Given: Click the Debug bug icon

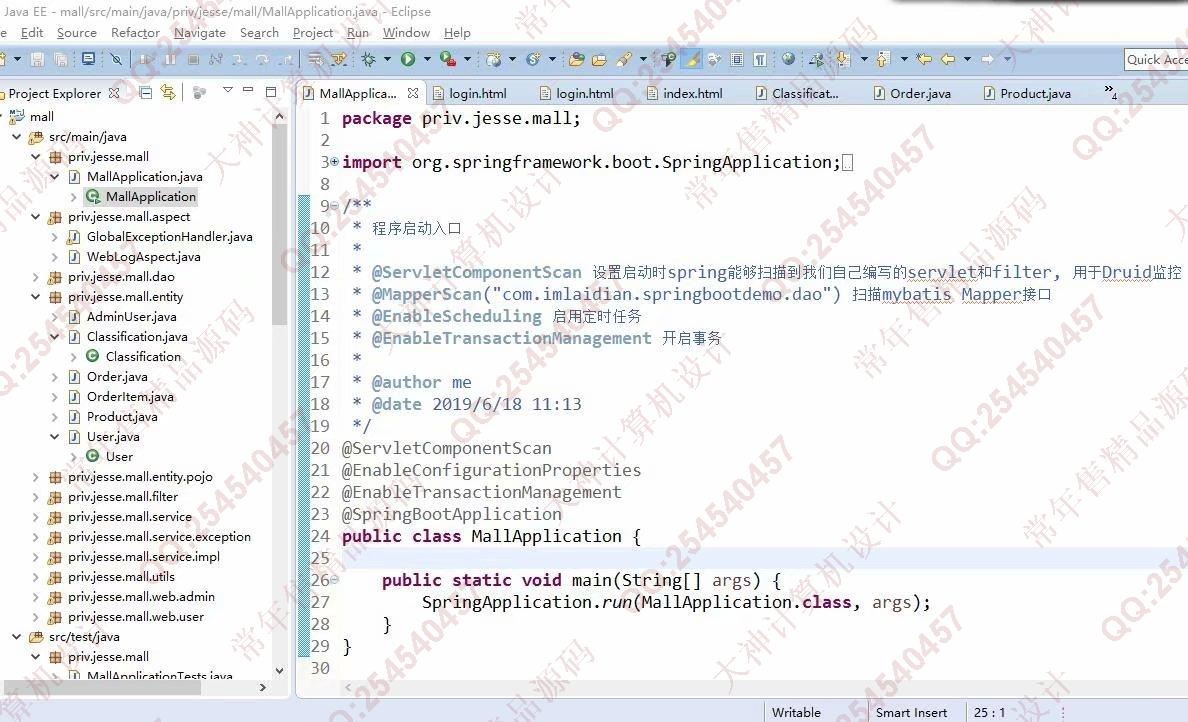Looking at the screenshot, I should 369,59.
